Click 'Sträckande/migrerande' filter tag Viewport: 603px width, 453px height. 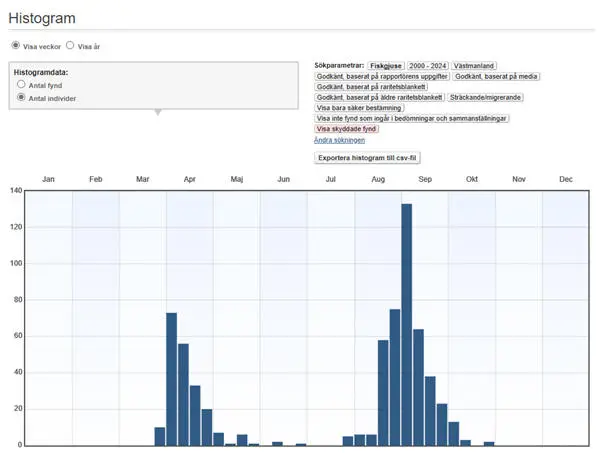pyautogui.click(x=486, y=97)
